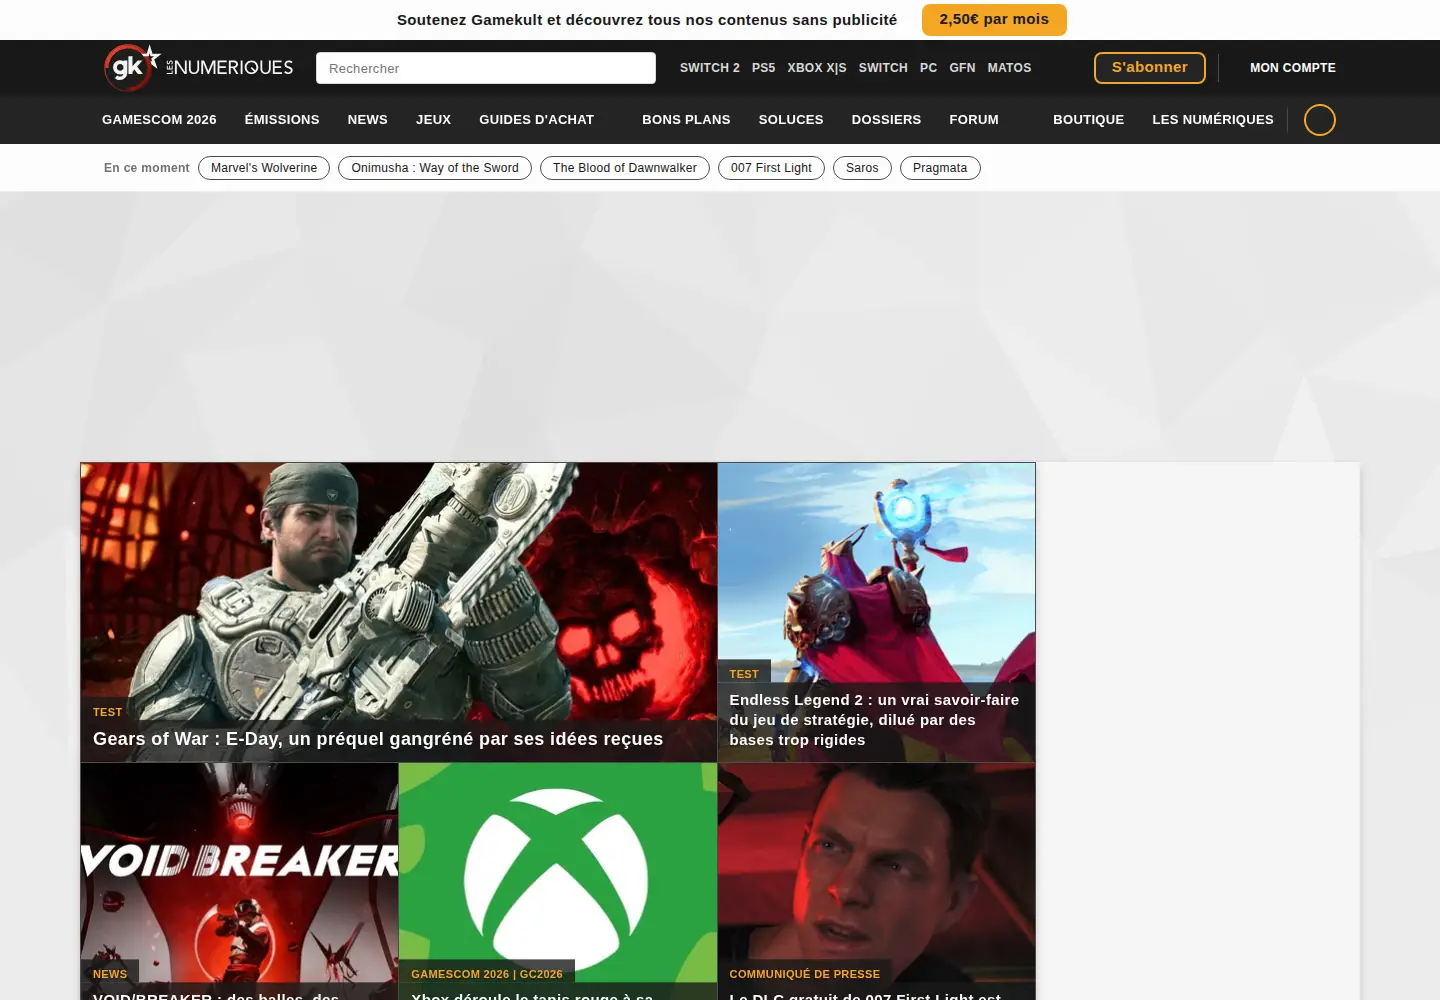Open MON COMPTE
The height and width of the screenshot is (1000, 1440).
tap(1293, 68)
